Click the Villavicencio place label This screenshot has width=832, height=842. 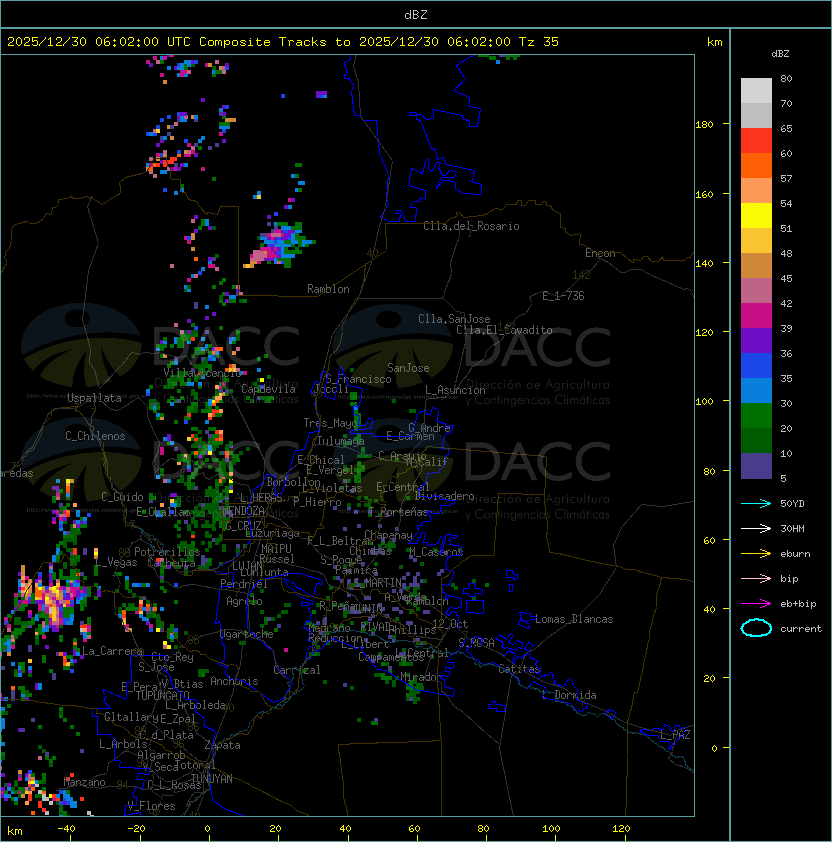pos(202,372)
